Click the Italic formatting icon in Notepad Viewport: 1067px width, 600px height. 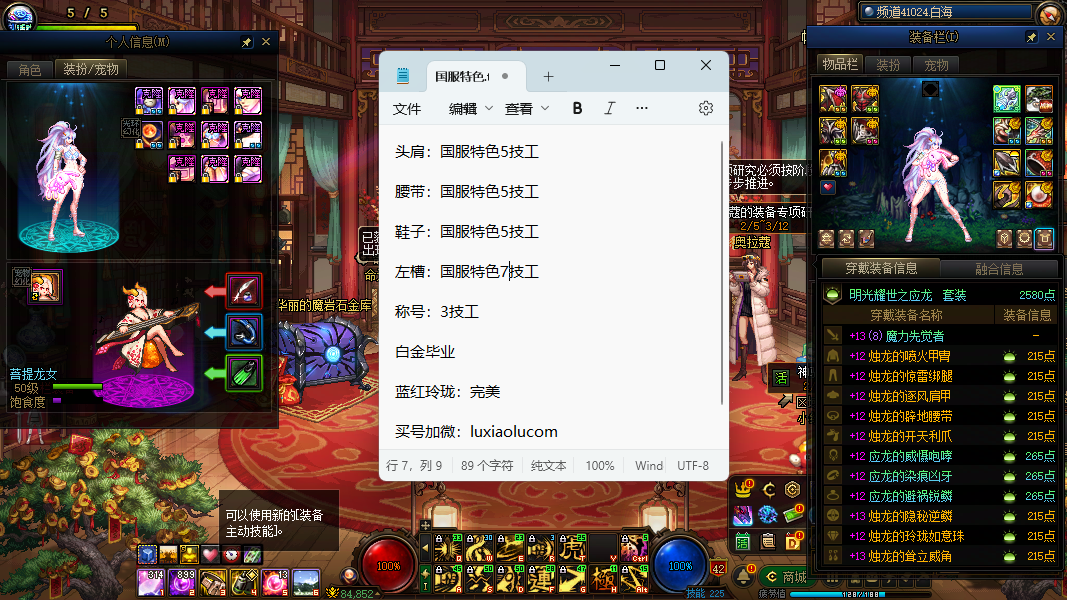(x=609, y=108)
